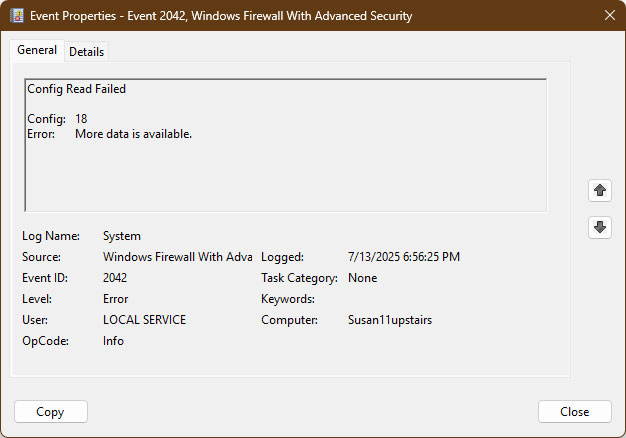Click the OpCode value "Info"
Viewport: 626px width, 438px height.
click(x=113, y=341)
